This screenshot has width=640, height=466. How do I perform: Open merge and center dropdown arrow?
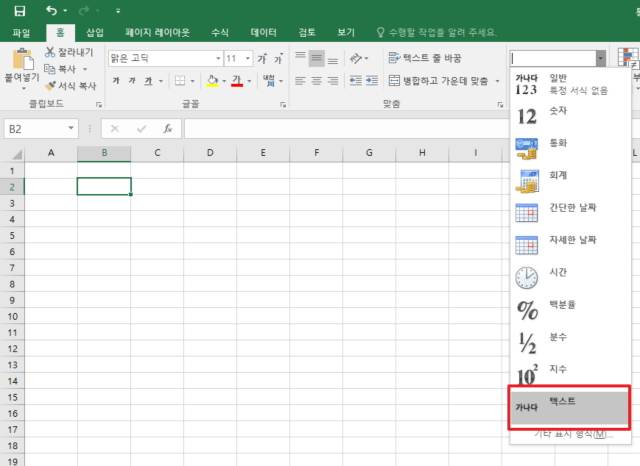point(497,81)
